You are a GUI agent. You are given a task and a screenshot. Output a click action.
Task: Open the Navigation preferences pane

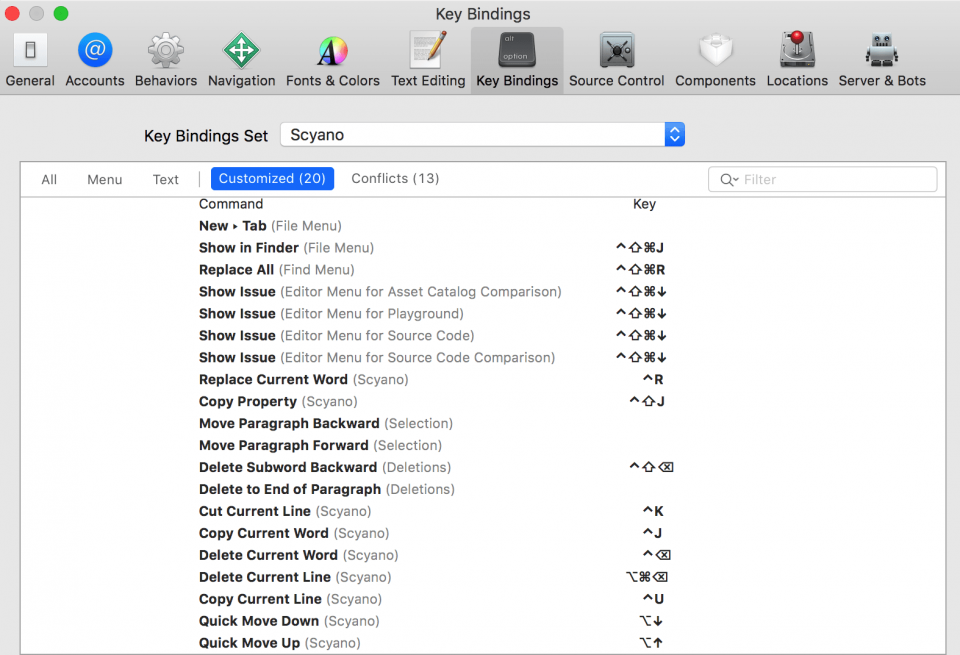(241, 58)
